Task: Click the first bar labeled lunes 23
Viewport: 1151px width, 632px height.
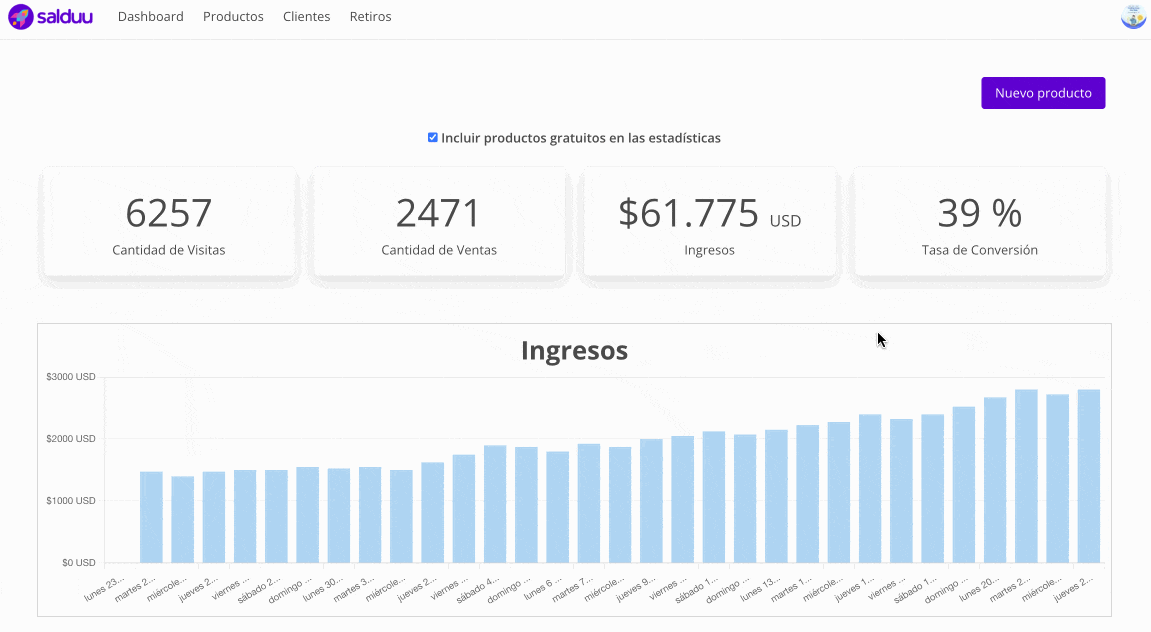Action: [x=150, y=515]
